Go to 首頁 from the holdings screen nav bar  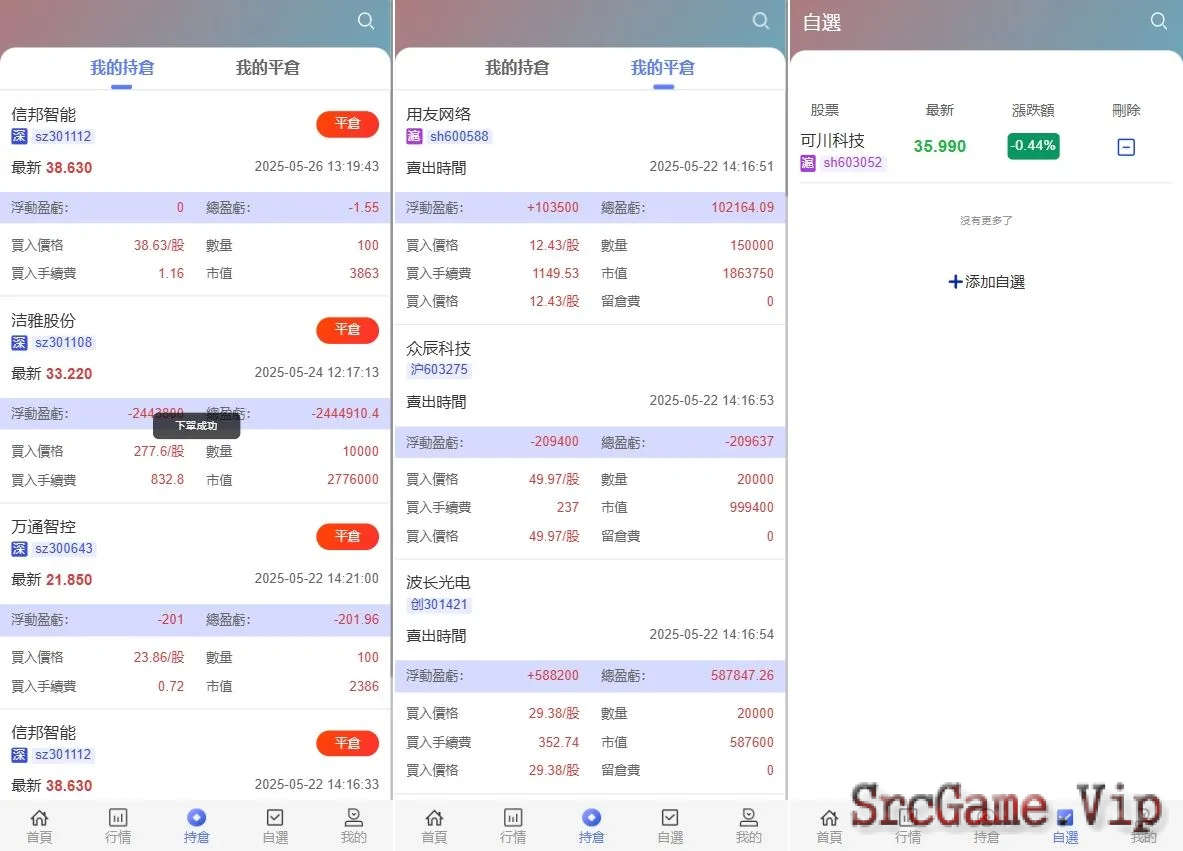pyautogui.click(x=39, y=826)
